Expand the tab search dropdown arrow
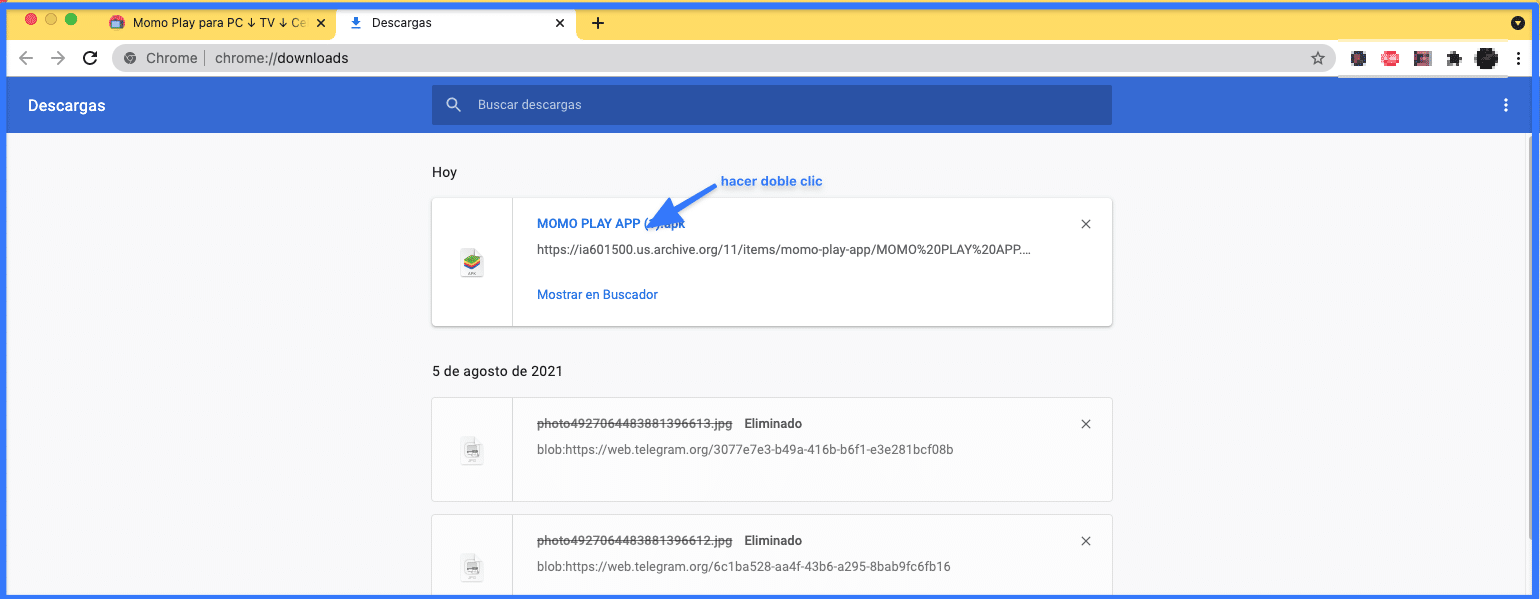 (x=1518, y=23)
